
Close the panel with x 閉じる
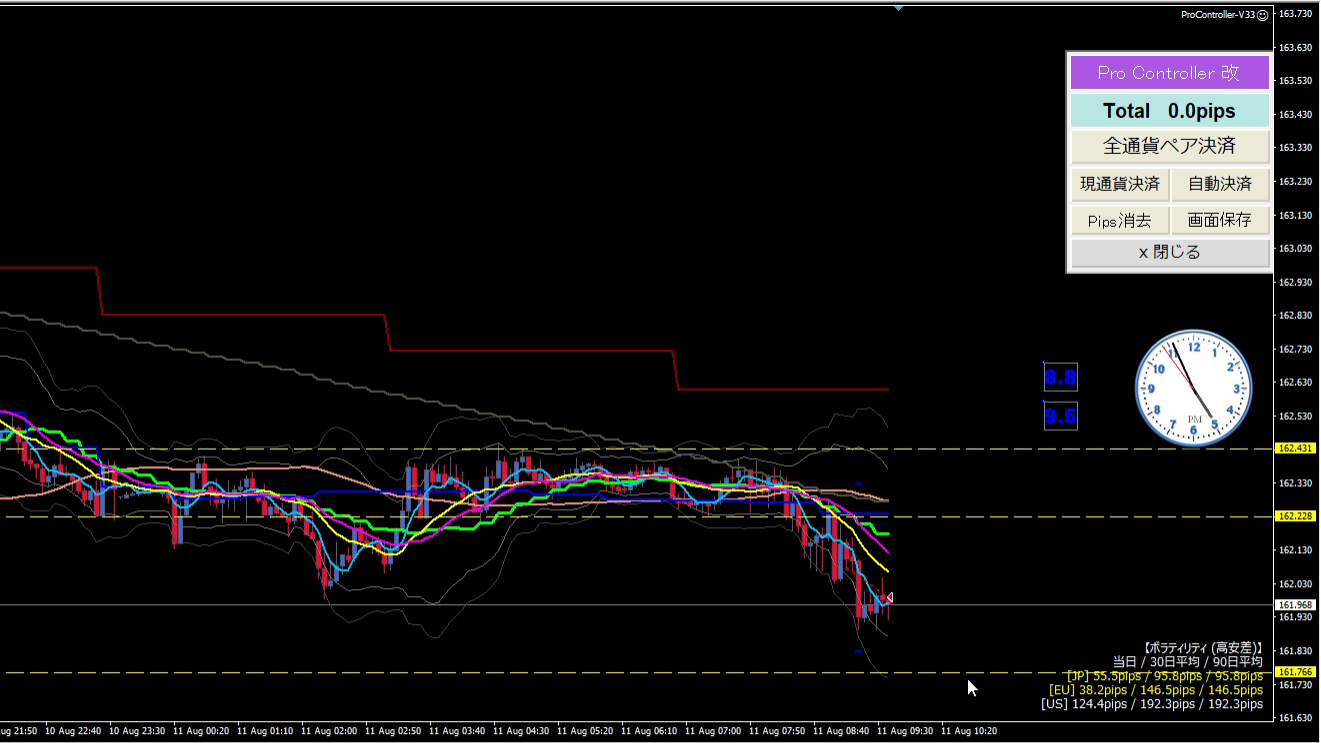click(1170, 253)
